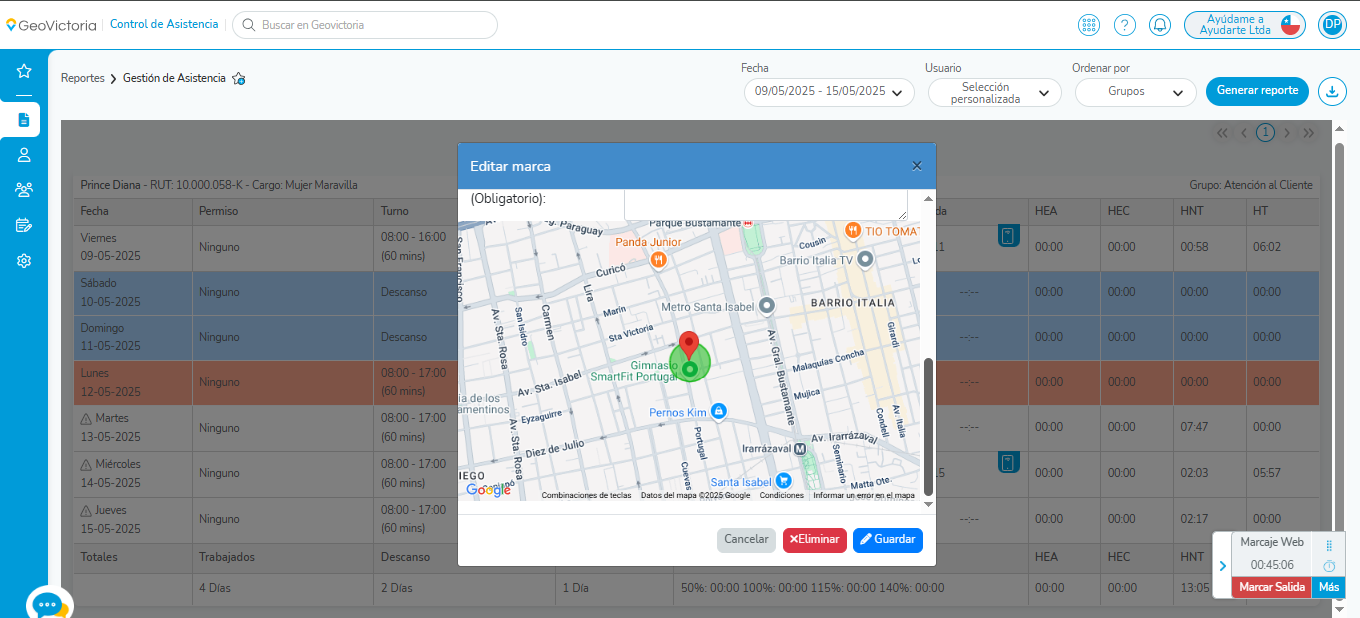Click Control de Asistencia header link
This screenshot has height=618, width=1360.
click(x=163, y=24)
